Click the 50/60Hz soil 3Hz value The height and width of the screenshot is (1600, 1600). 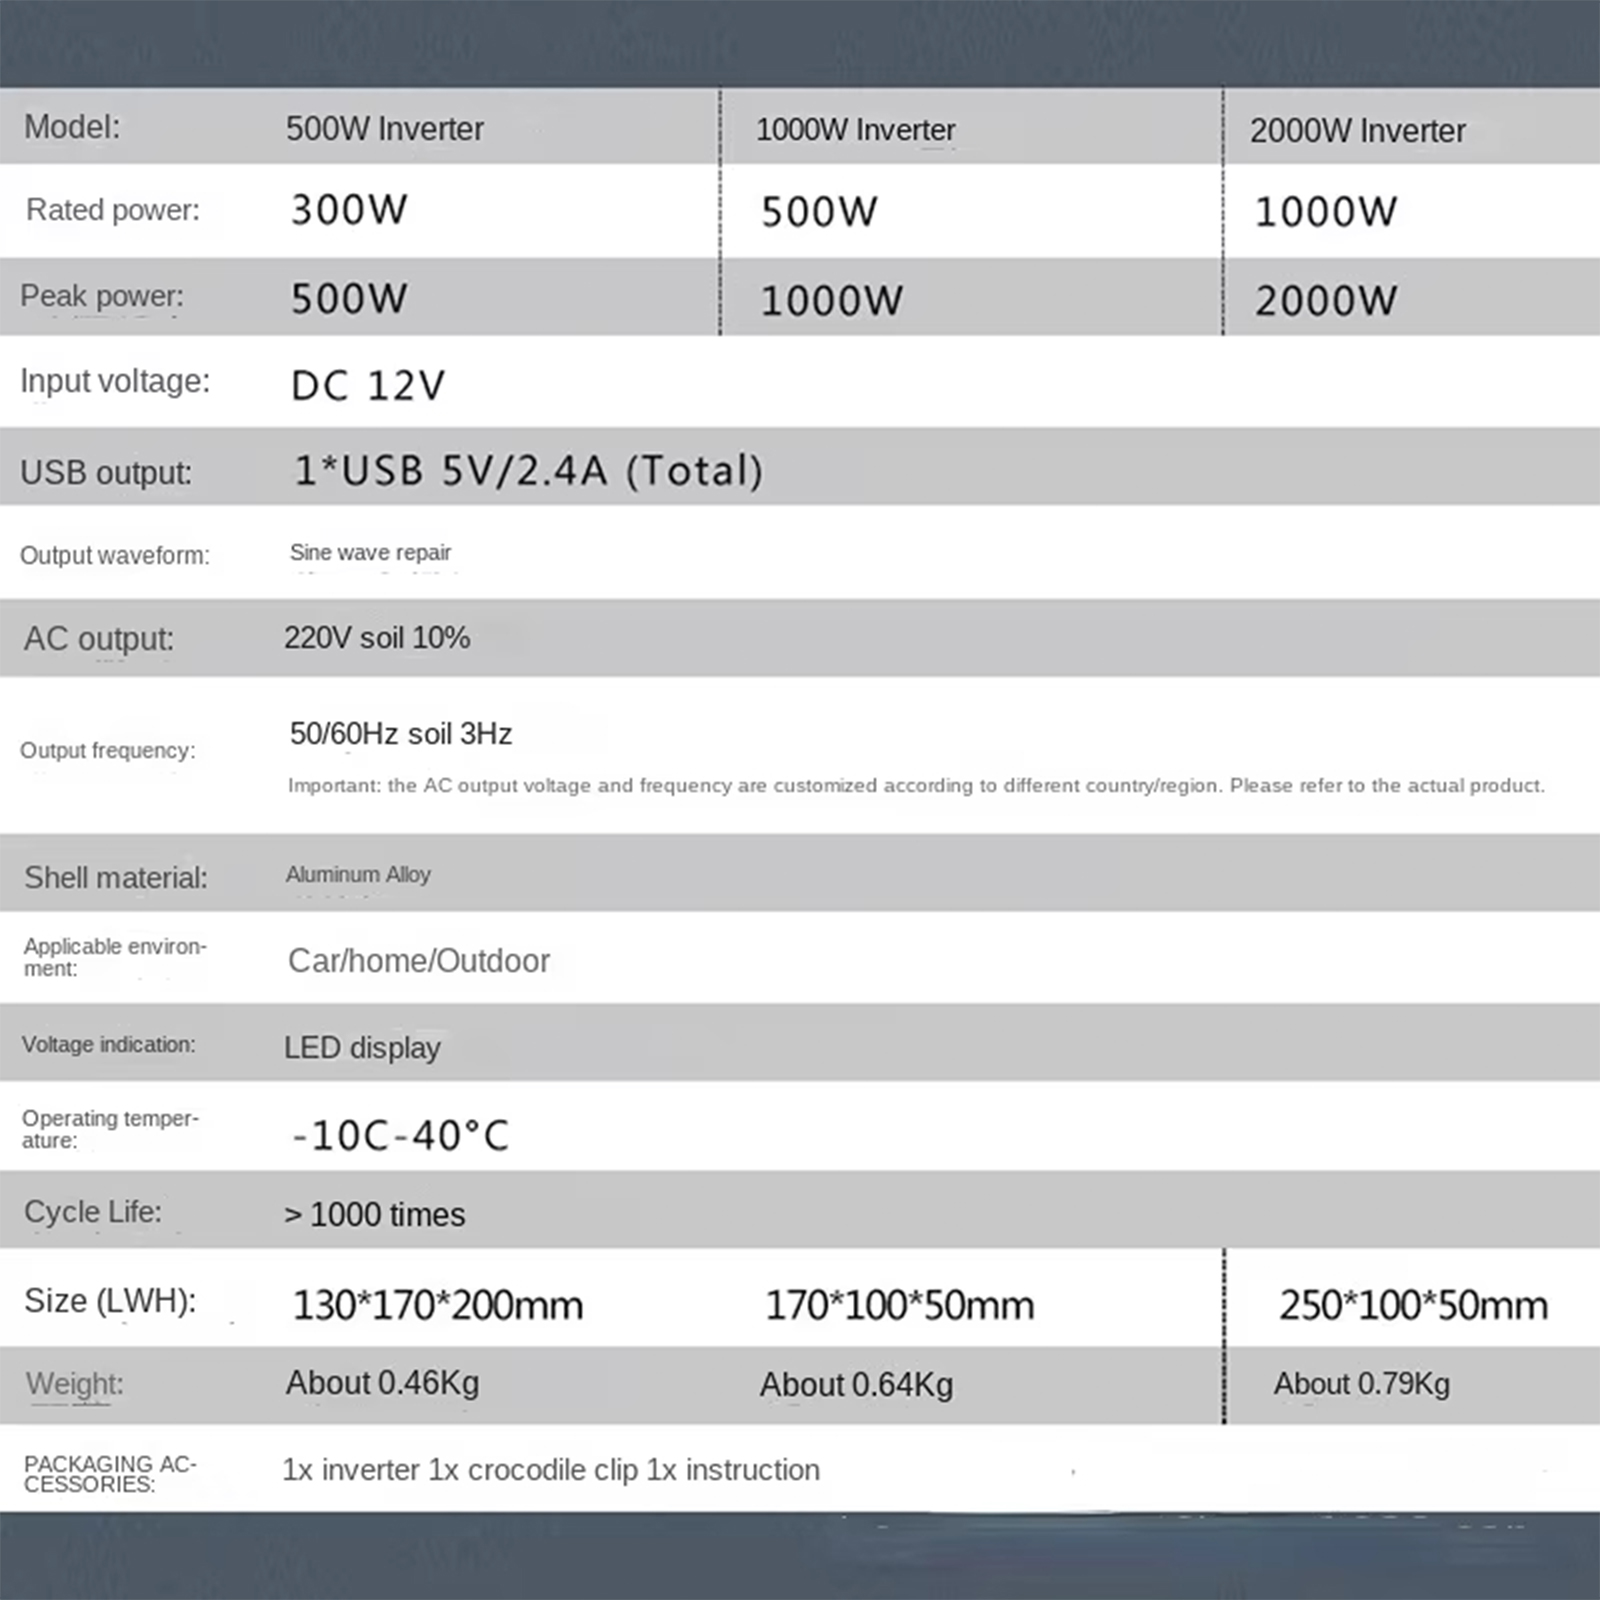[x=400, y=734]
